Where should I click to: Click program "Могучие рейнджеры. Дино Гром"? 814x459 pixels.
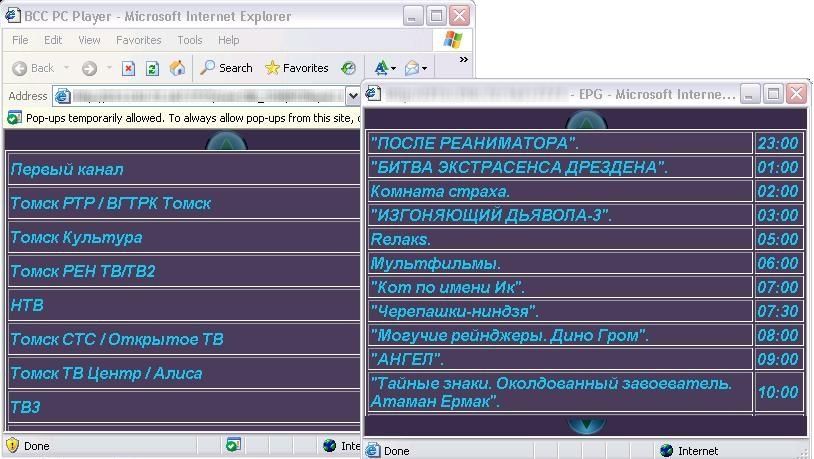560,335
